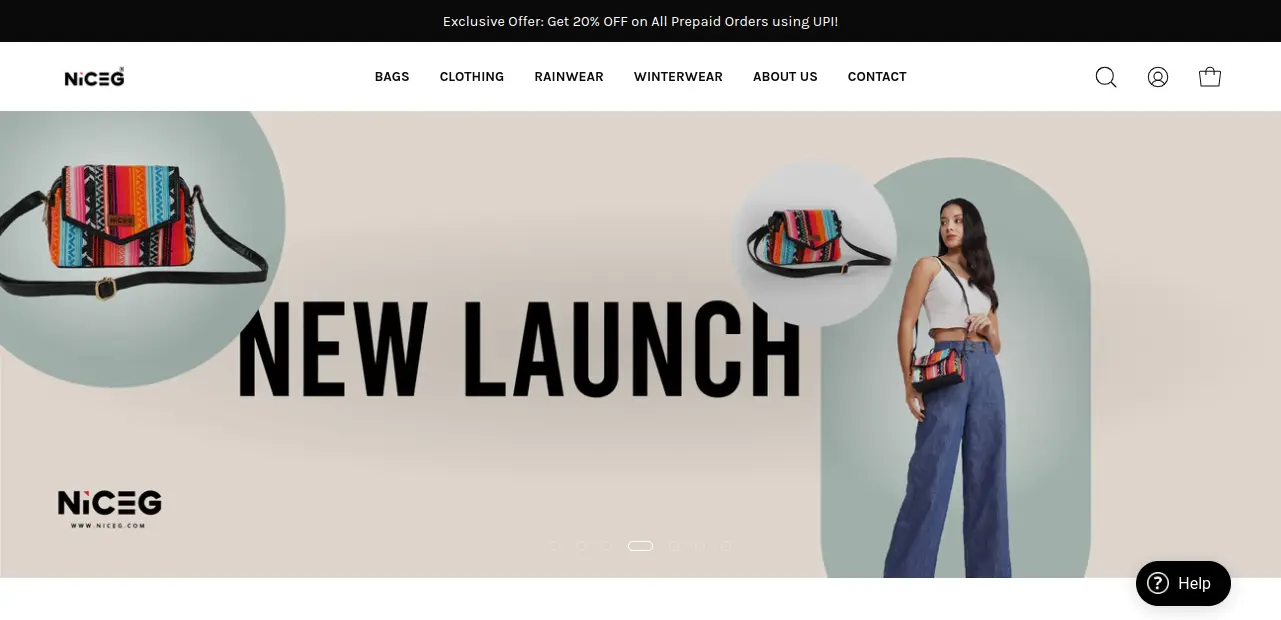Screen dimensions: 1281x620
Task: Jump to the last slide dot
Action: coord(728,546)
